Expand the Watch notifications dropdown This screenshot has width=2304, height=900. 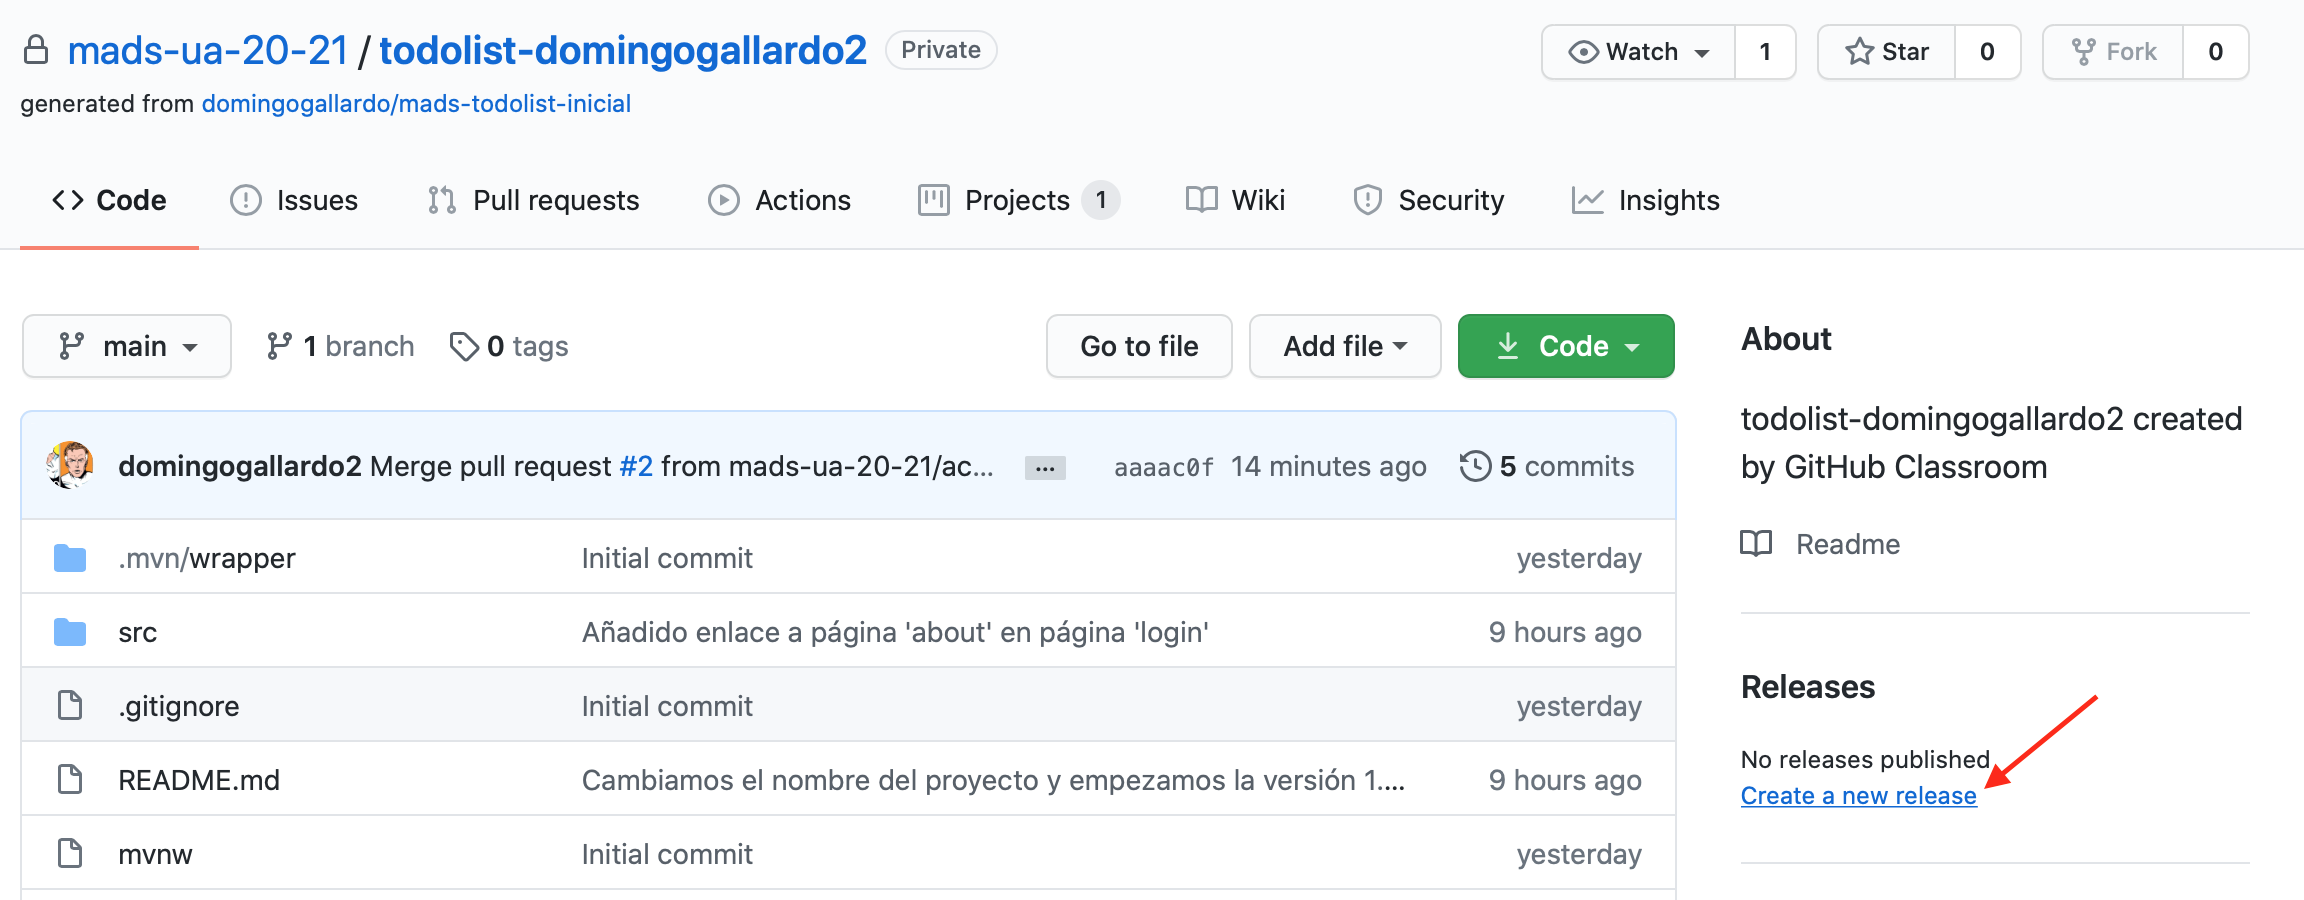1639,52
